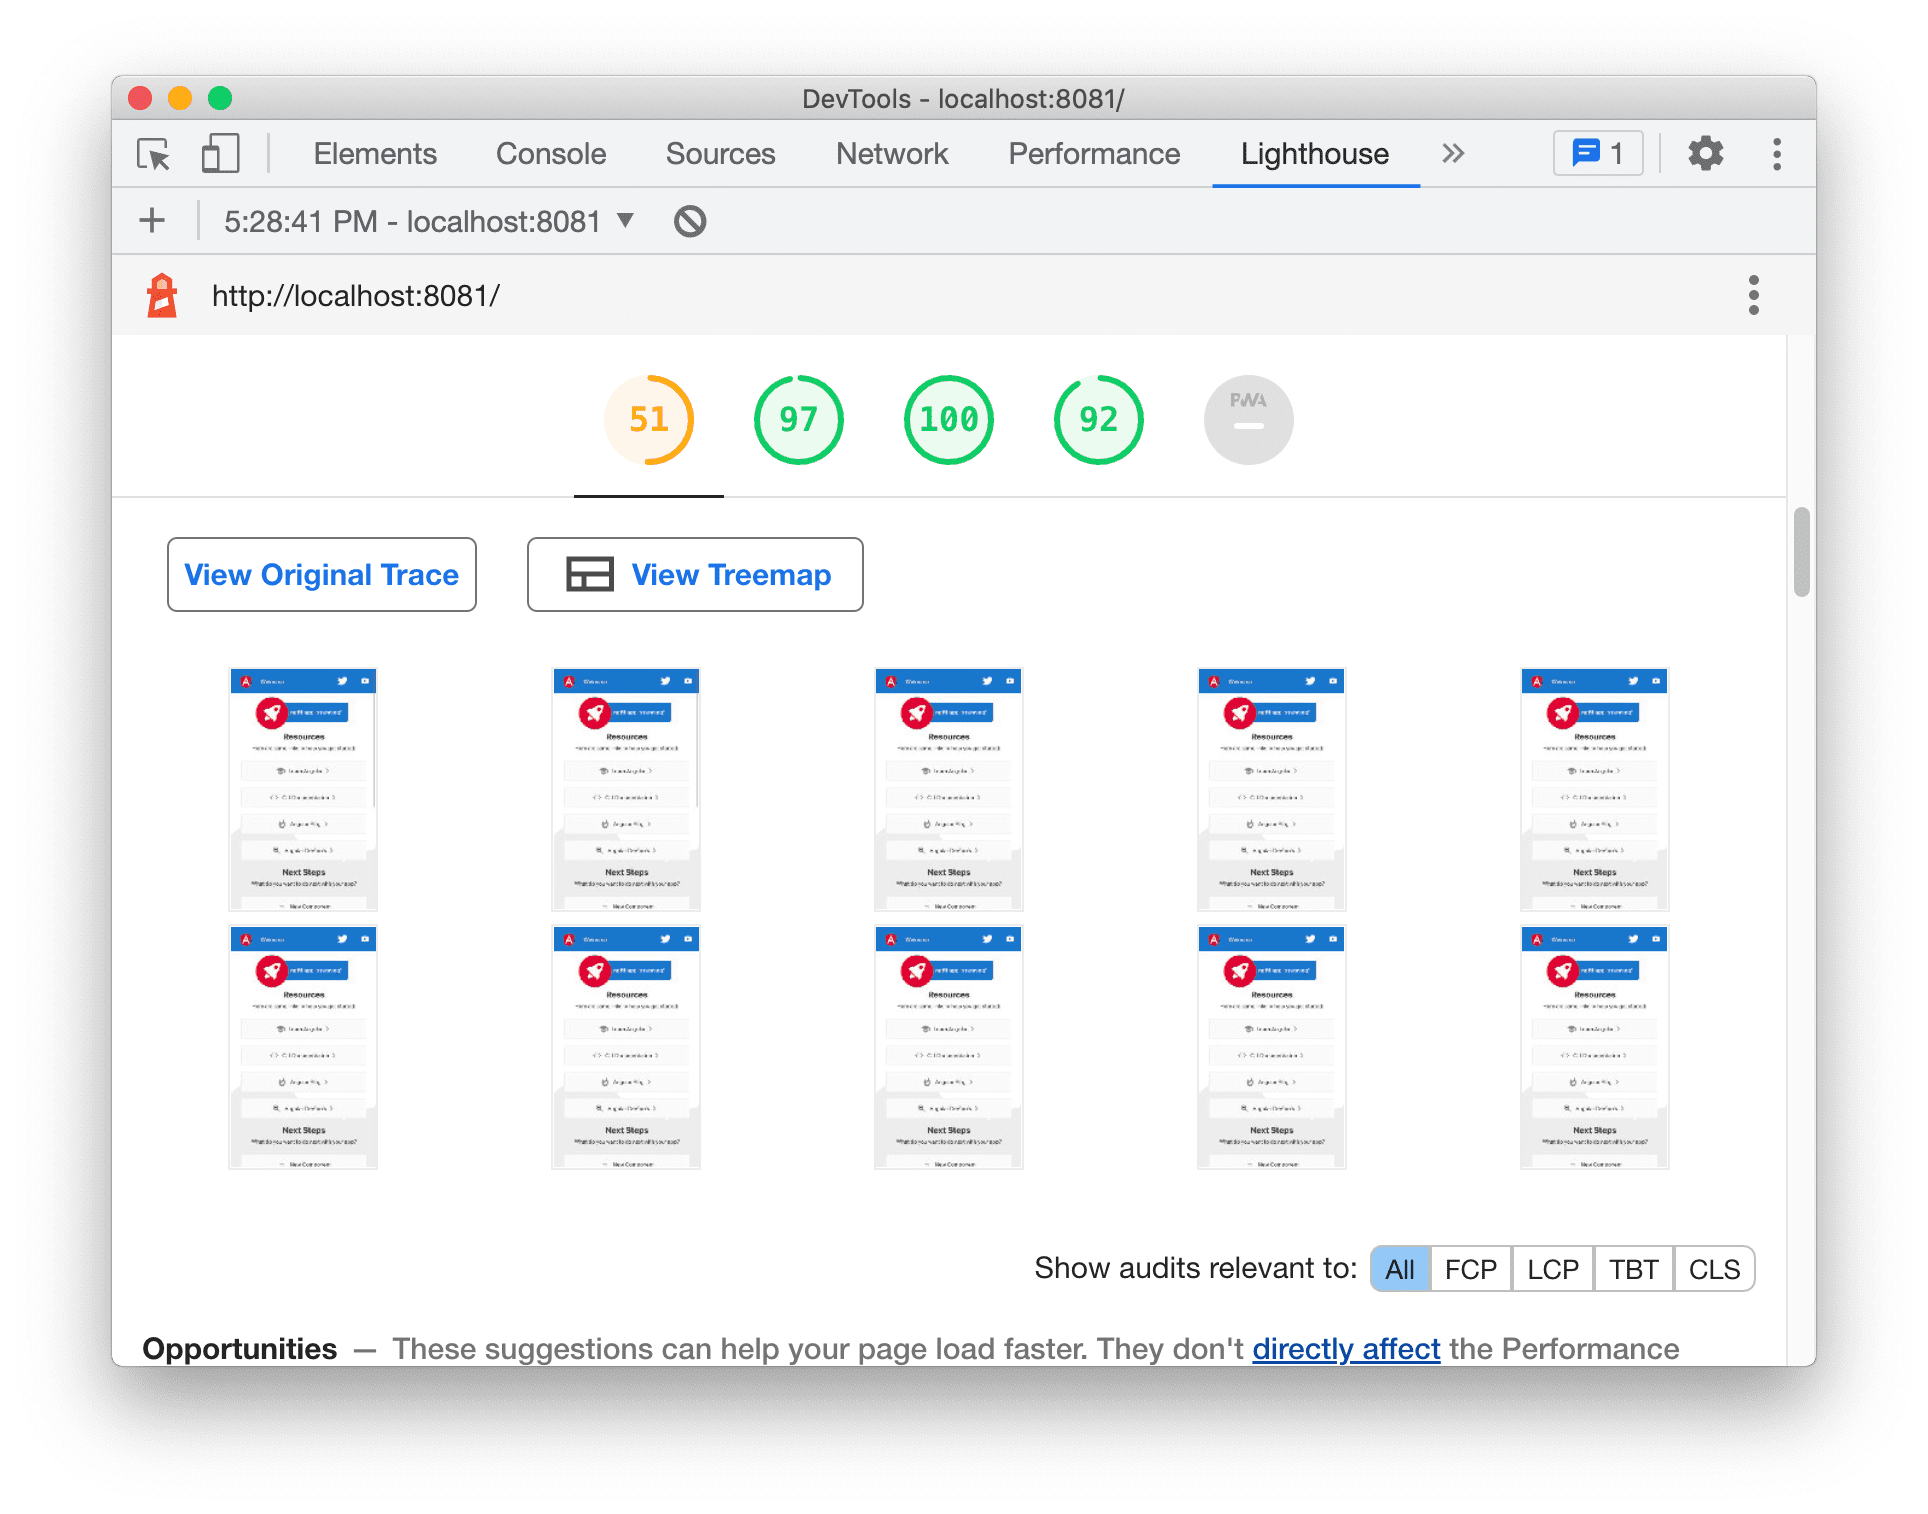Click the device toggle icon
Viewport: 1928px width, 1514px height.
click(219, 153)
